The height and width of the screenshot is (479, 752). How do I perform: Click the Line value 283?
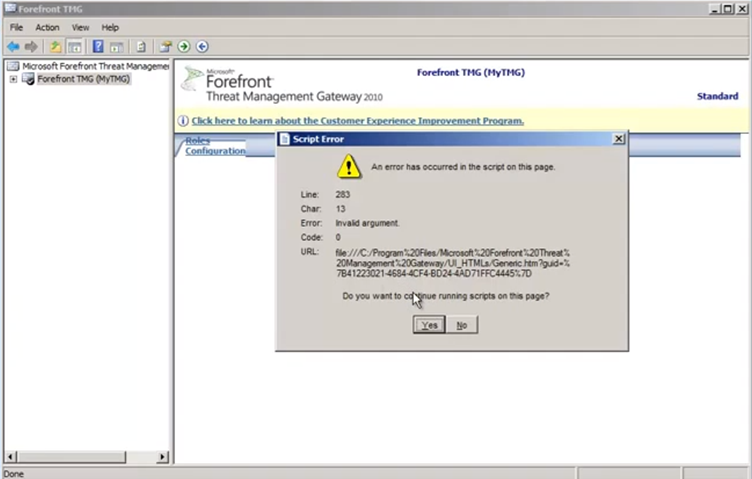342,194
